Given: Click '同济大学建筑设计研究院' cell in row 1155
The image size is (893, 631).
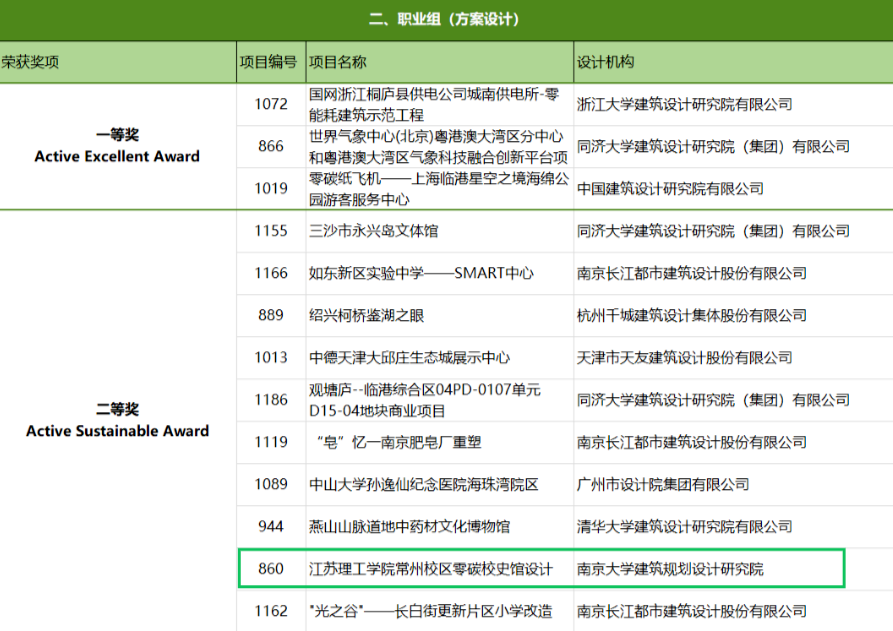Looking at the screenshot, I should (x=713, y=231).
